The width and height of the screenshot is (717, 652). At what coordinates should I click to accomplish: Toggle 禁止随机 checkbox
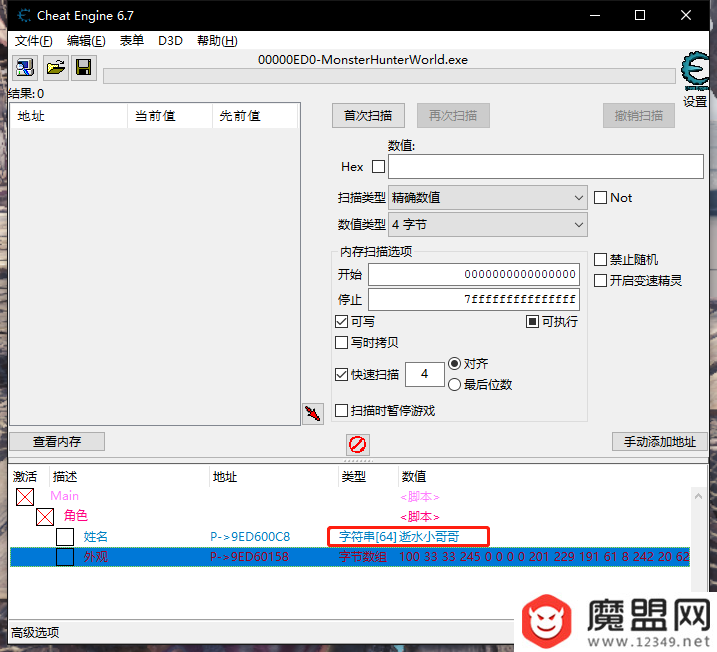[600, 260]
